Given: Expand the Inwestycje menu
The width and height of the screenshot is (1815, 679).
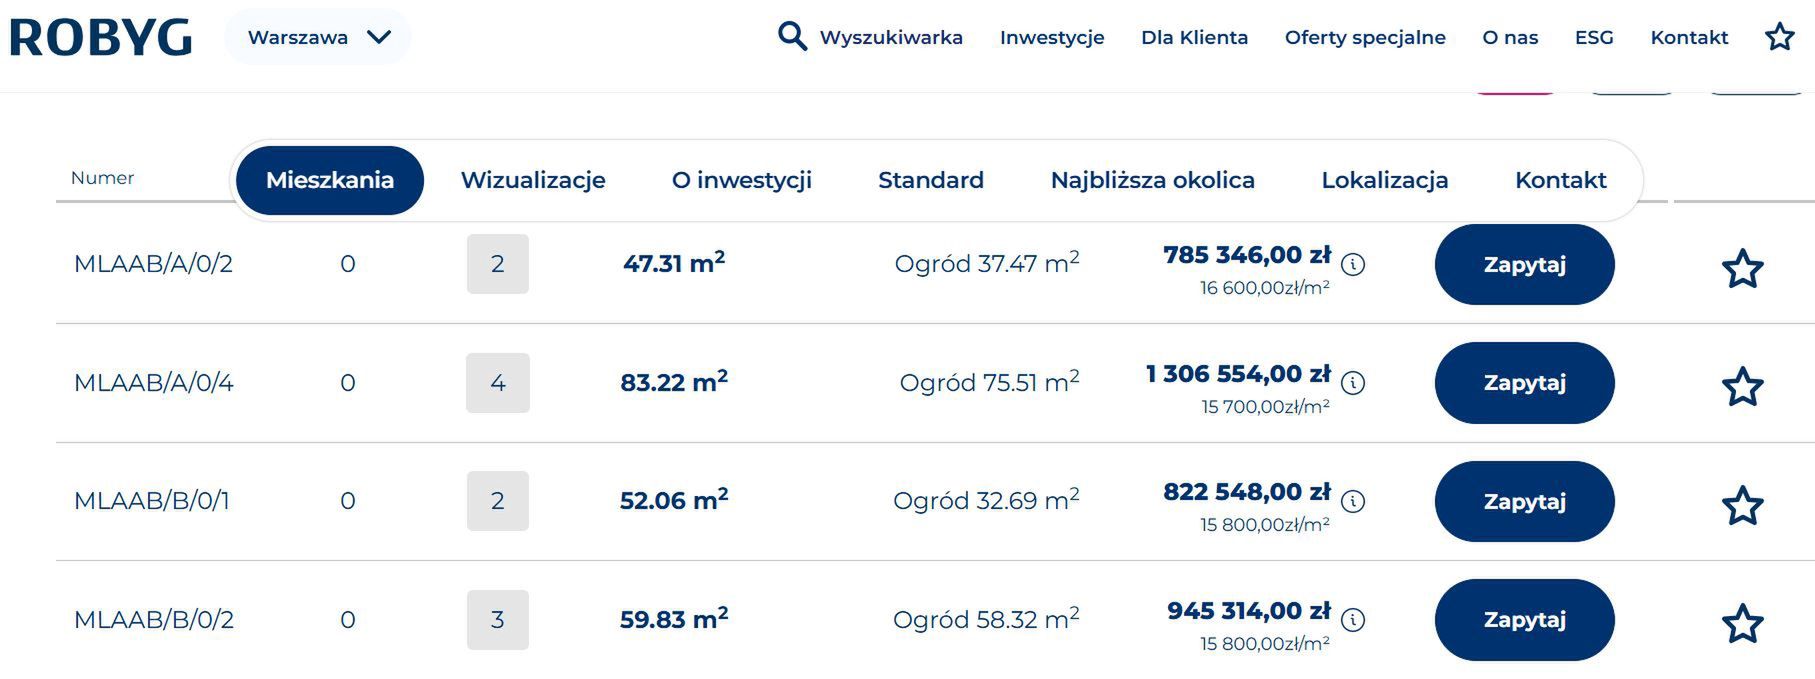Looking at the screenshot, I should 1051,37.
